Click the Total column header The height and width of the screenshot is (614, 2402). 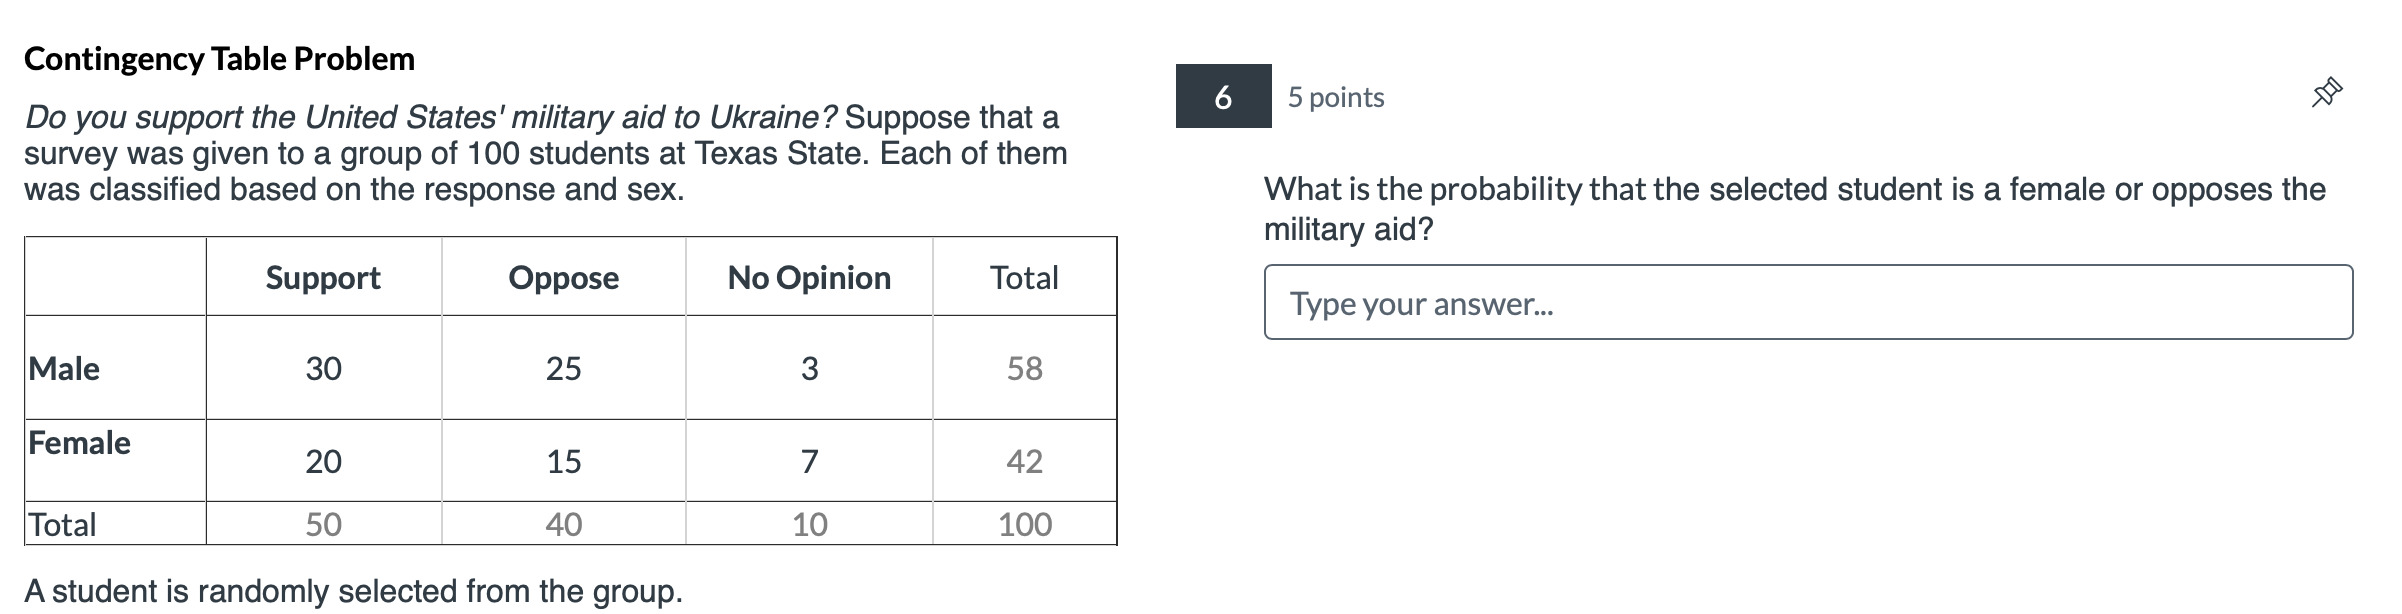point(1023,278)
